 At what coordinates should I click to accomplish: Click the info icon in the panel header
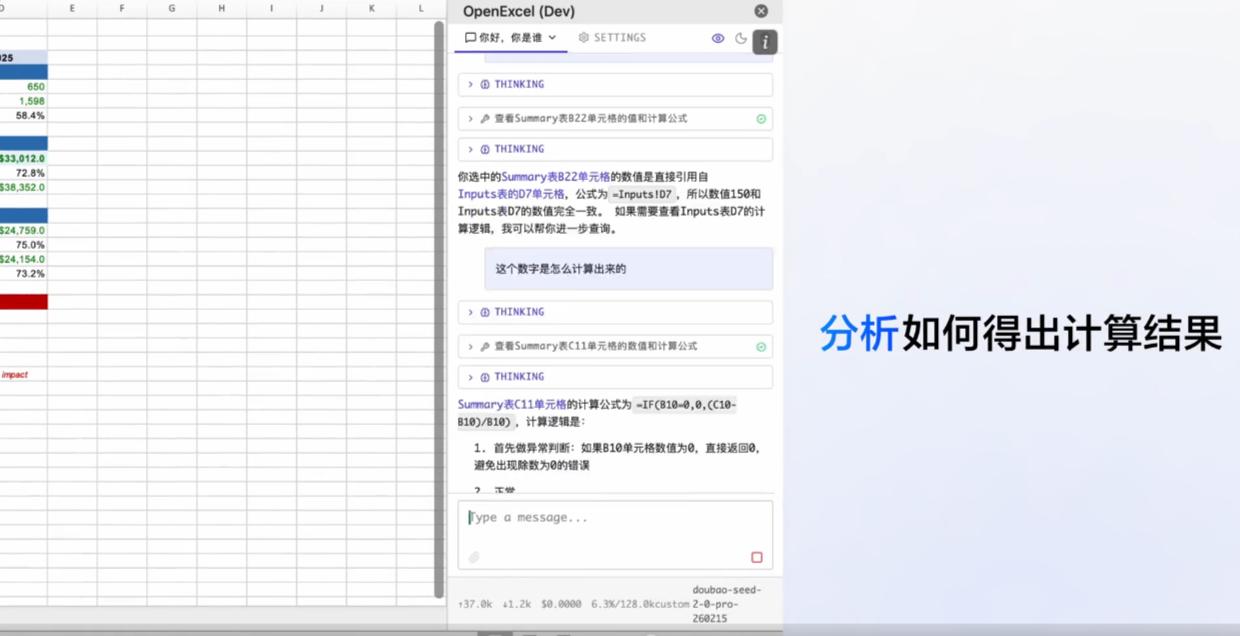765,42
